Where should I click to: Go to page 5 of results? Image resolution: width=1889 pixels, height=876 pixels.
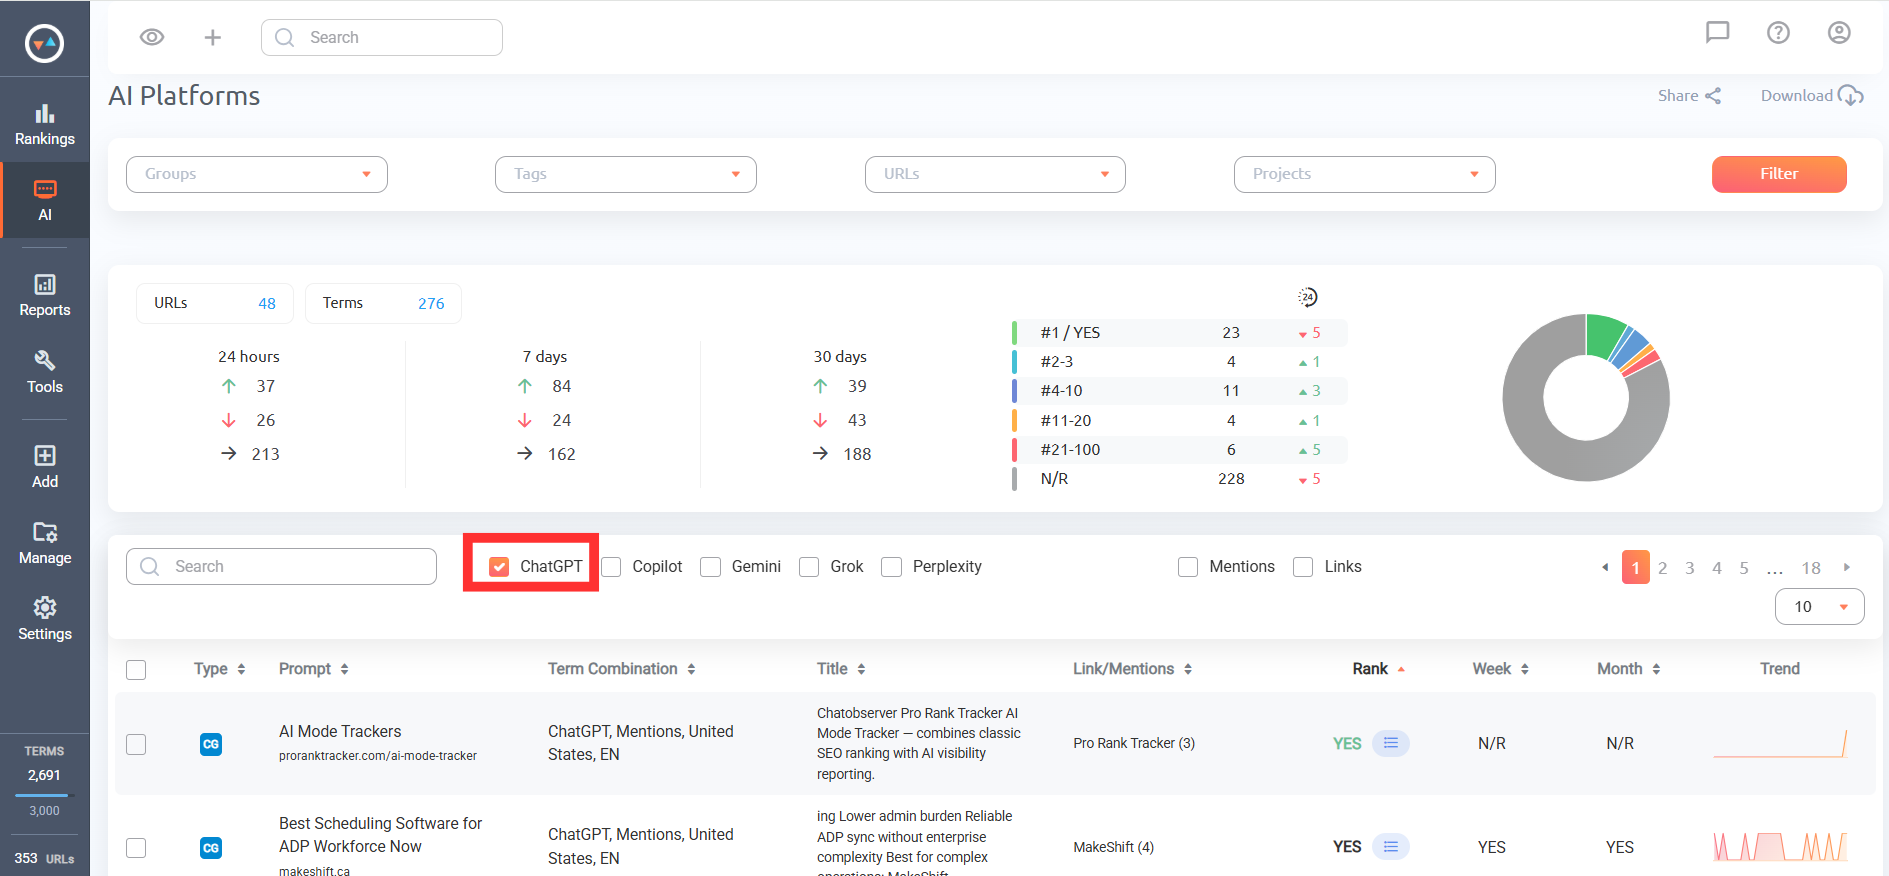[1744, 568]
